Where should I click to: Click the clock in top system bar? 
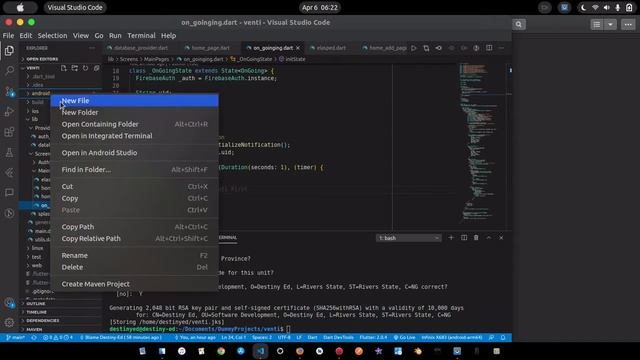pos(320,7)
